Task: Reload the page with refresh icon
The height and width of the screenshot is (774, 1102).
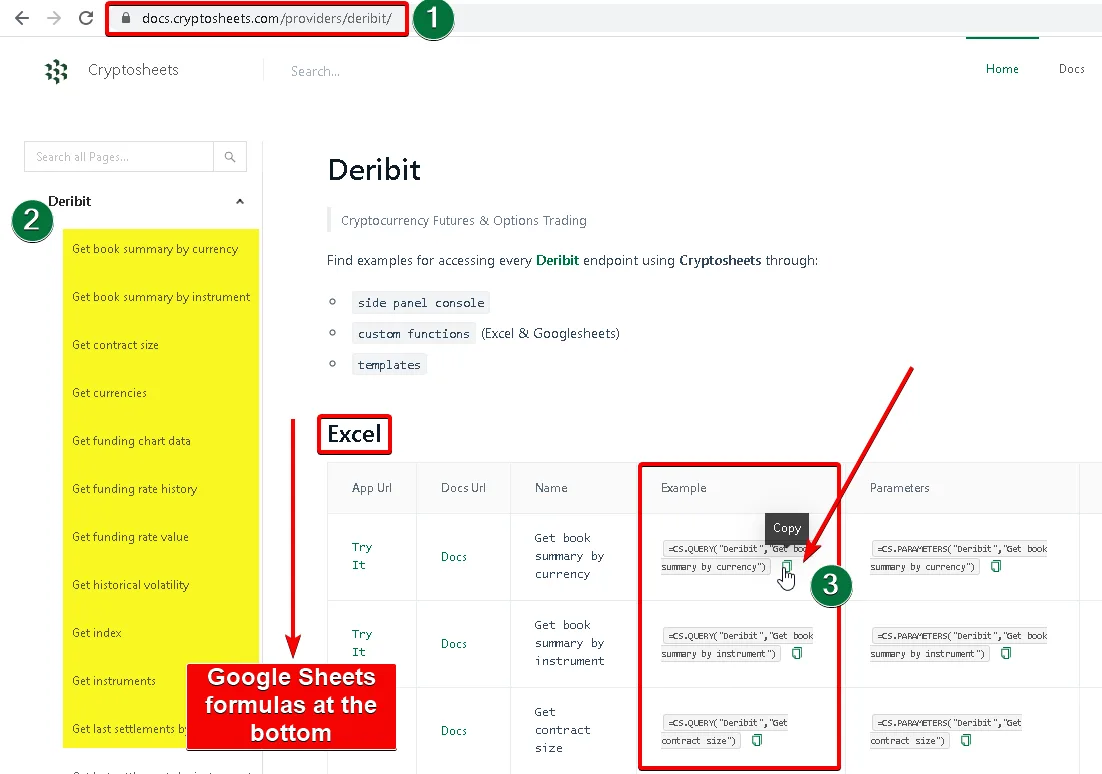Action: [x=86, y=18]
